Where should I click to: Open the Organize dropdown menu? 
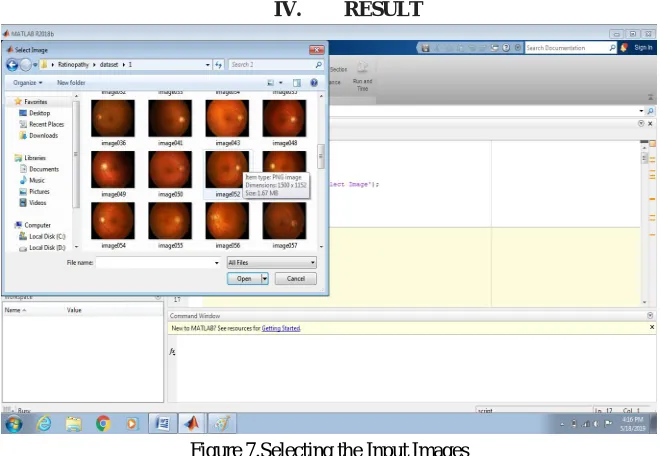point(27,83)
